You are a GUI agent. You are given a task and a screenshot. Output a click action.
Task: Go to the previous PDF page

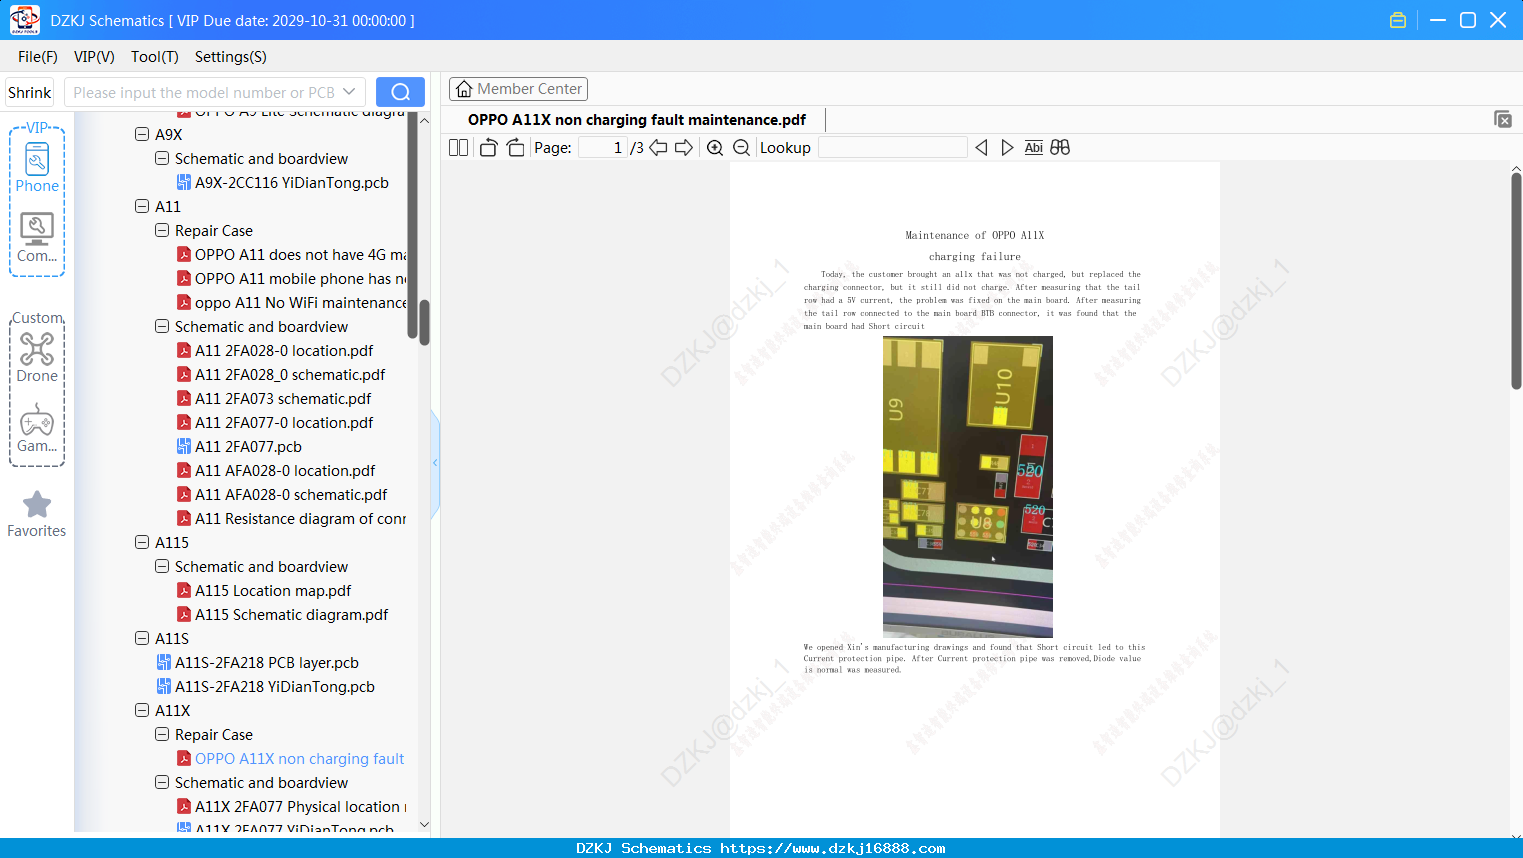tap(658, 148)
